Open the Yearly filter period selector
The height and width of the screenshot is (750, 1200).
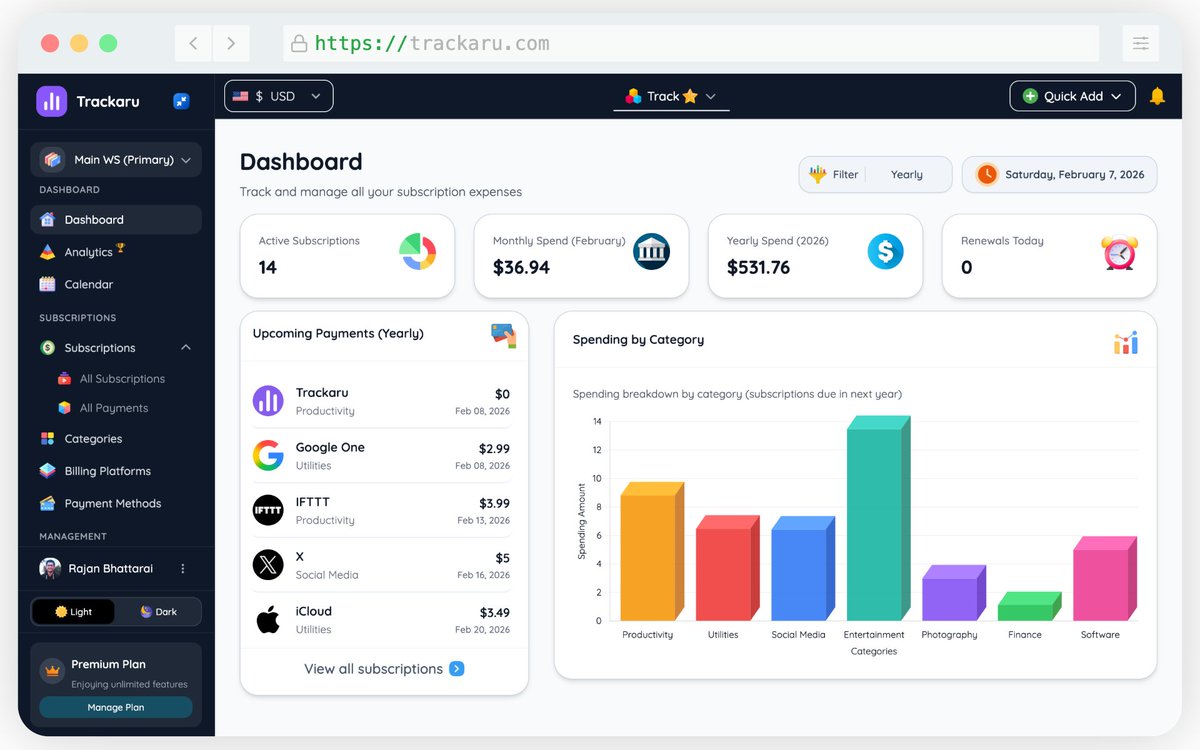click(907, 174)
